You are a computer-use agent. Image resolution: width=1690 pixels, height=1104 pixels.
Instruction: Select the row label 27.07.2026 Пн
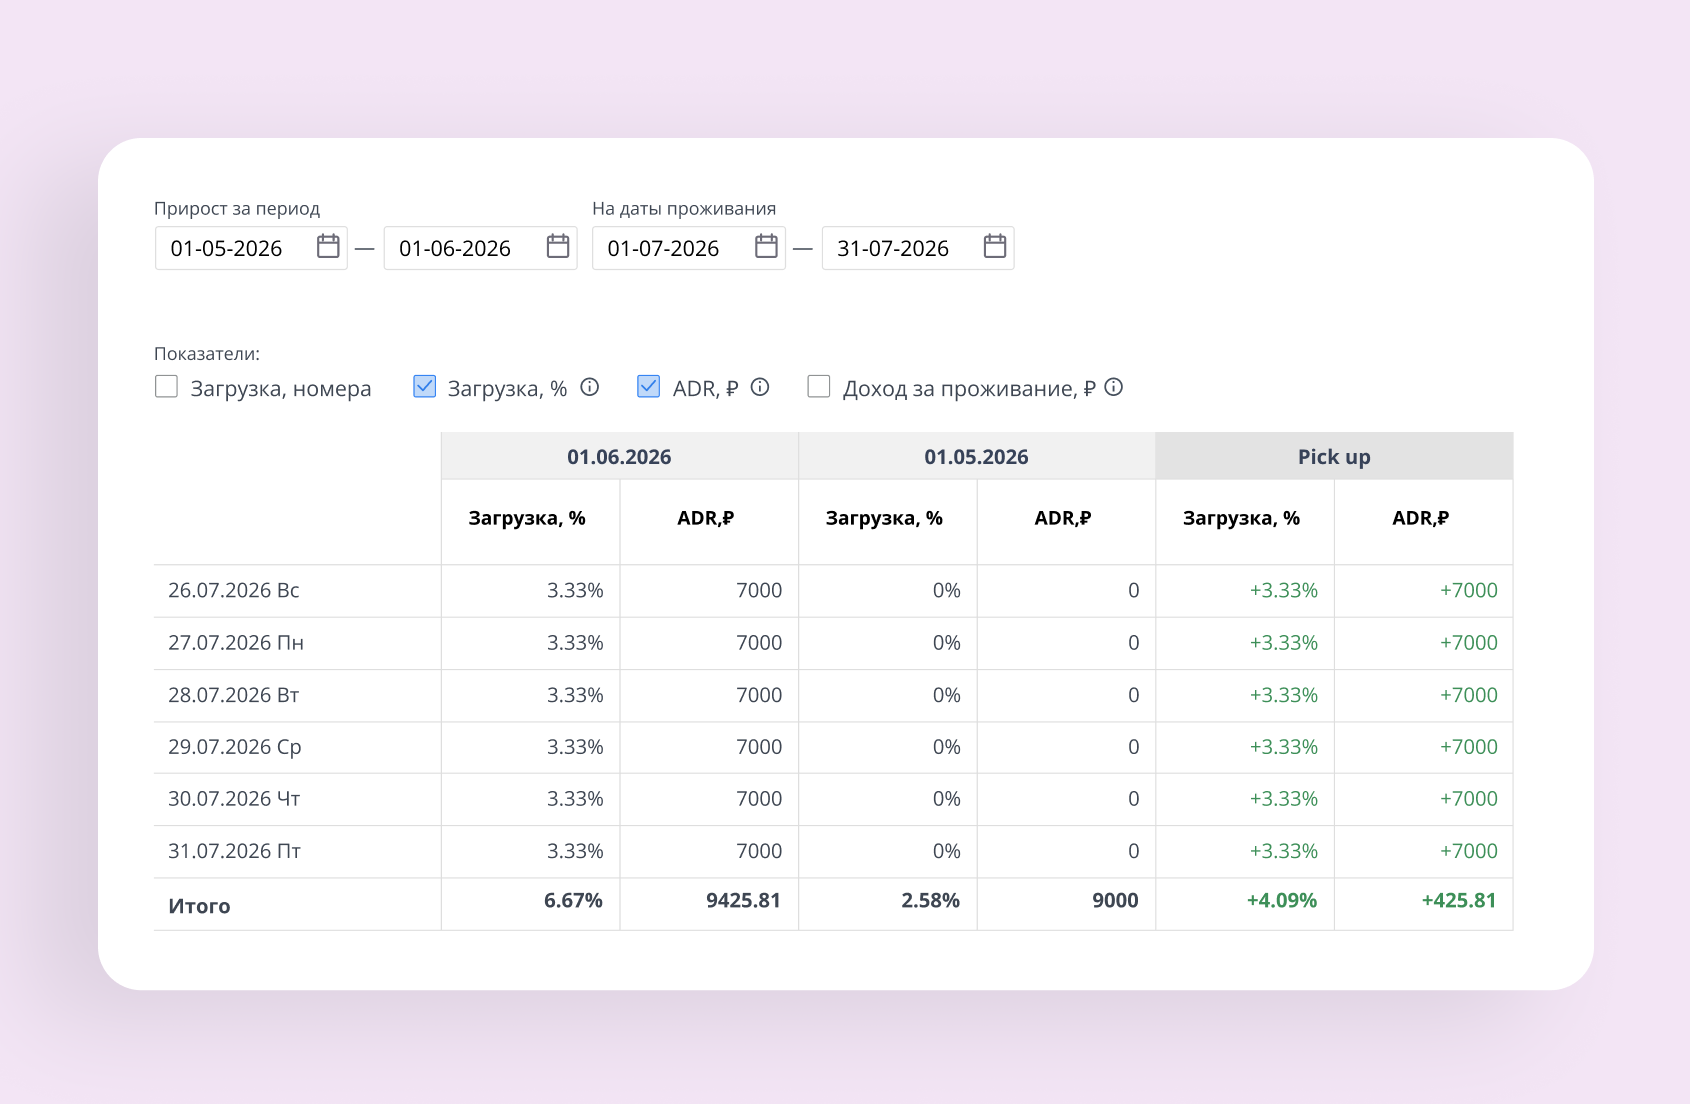[x=236, y=643]
